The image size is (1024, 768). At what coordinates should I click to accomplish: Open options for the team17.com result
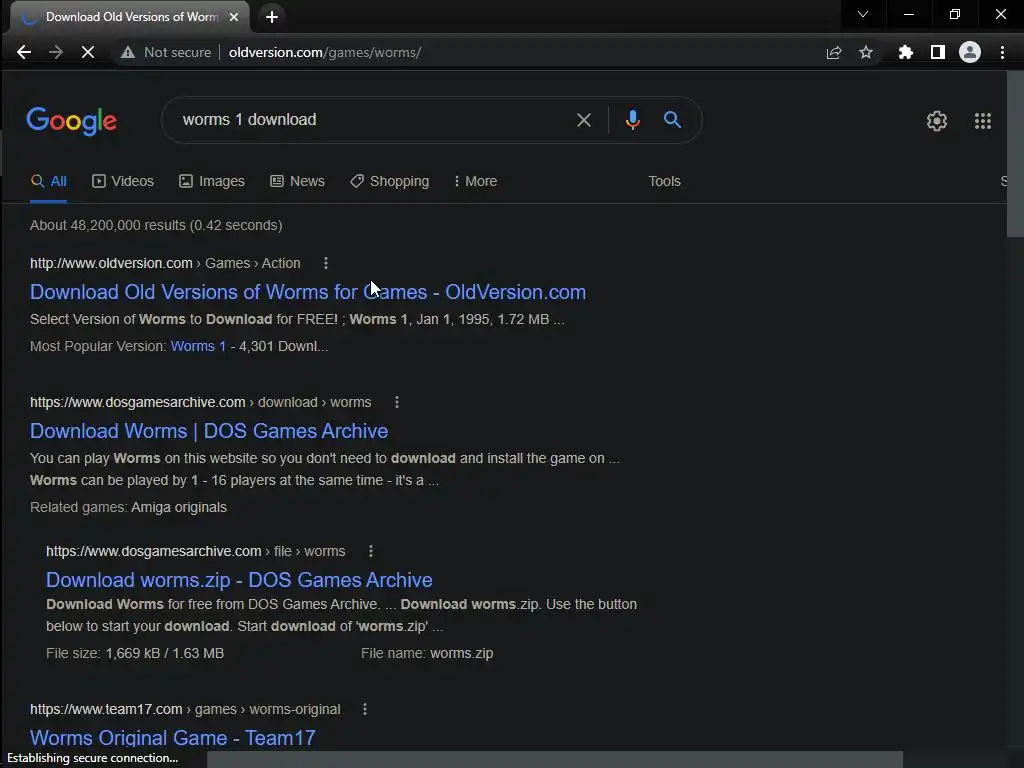point(365,709)
